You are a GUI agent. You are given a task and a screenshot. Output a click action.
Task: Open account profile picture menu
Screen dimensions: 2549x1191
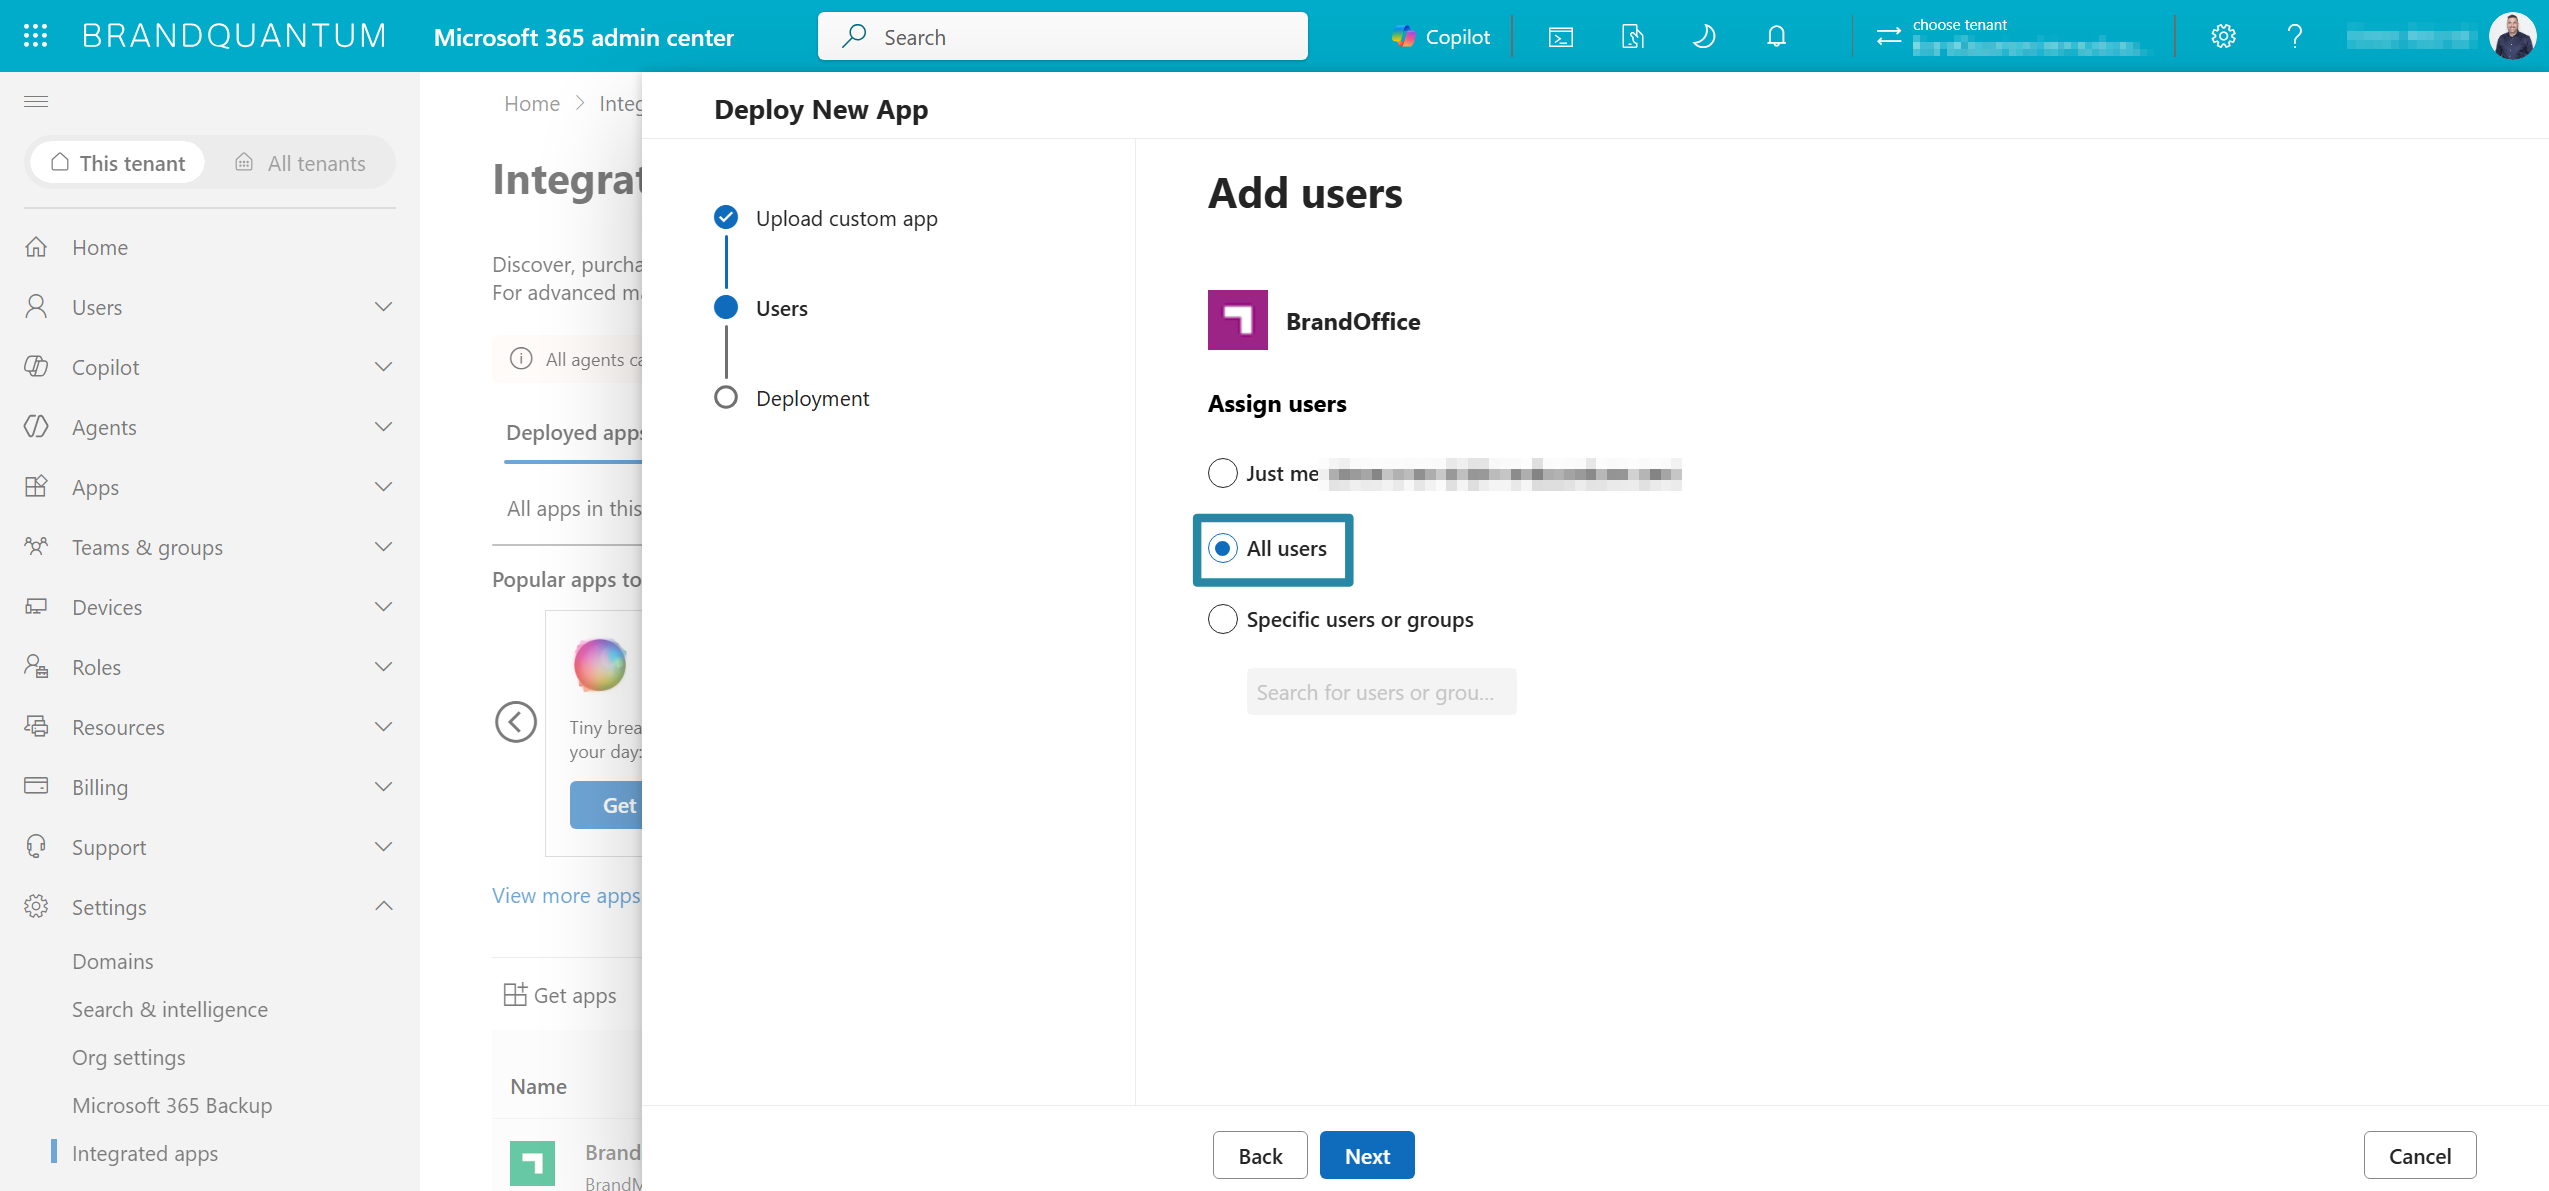(2512, 36)
